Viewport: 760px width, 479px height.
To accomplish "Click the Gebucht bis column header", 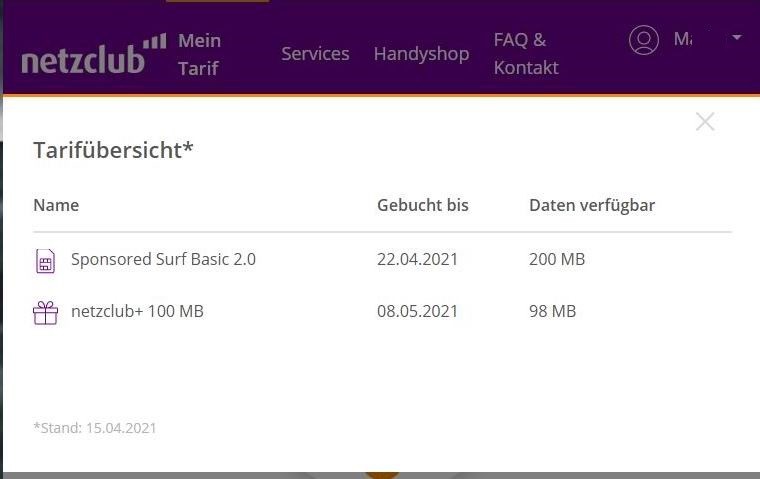I will click(x=423, y=205).
